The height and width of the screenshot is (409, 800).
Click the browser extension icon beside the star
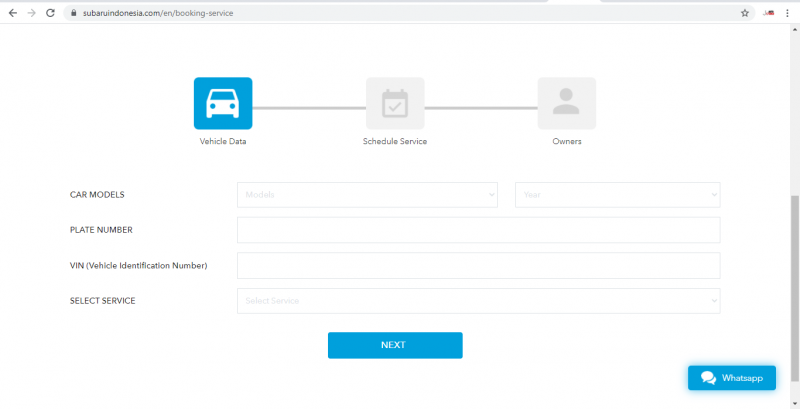coord(768,13)
